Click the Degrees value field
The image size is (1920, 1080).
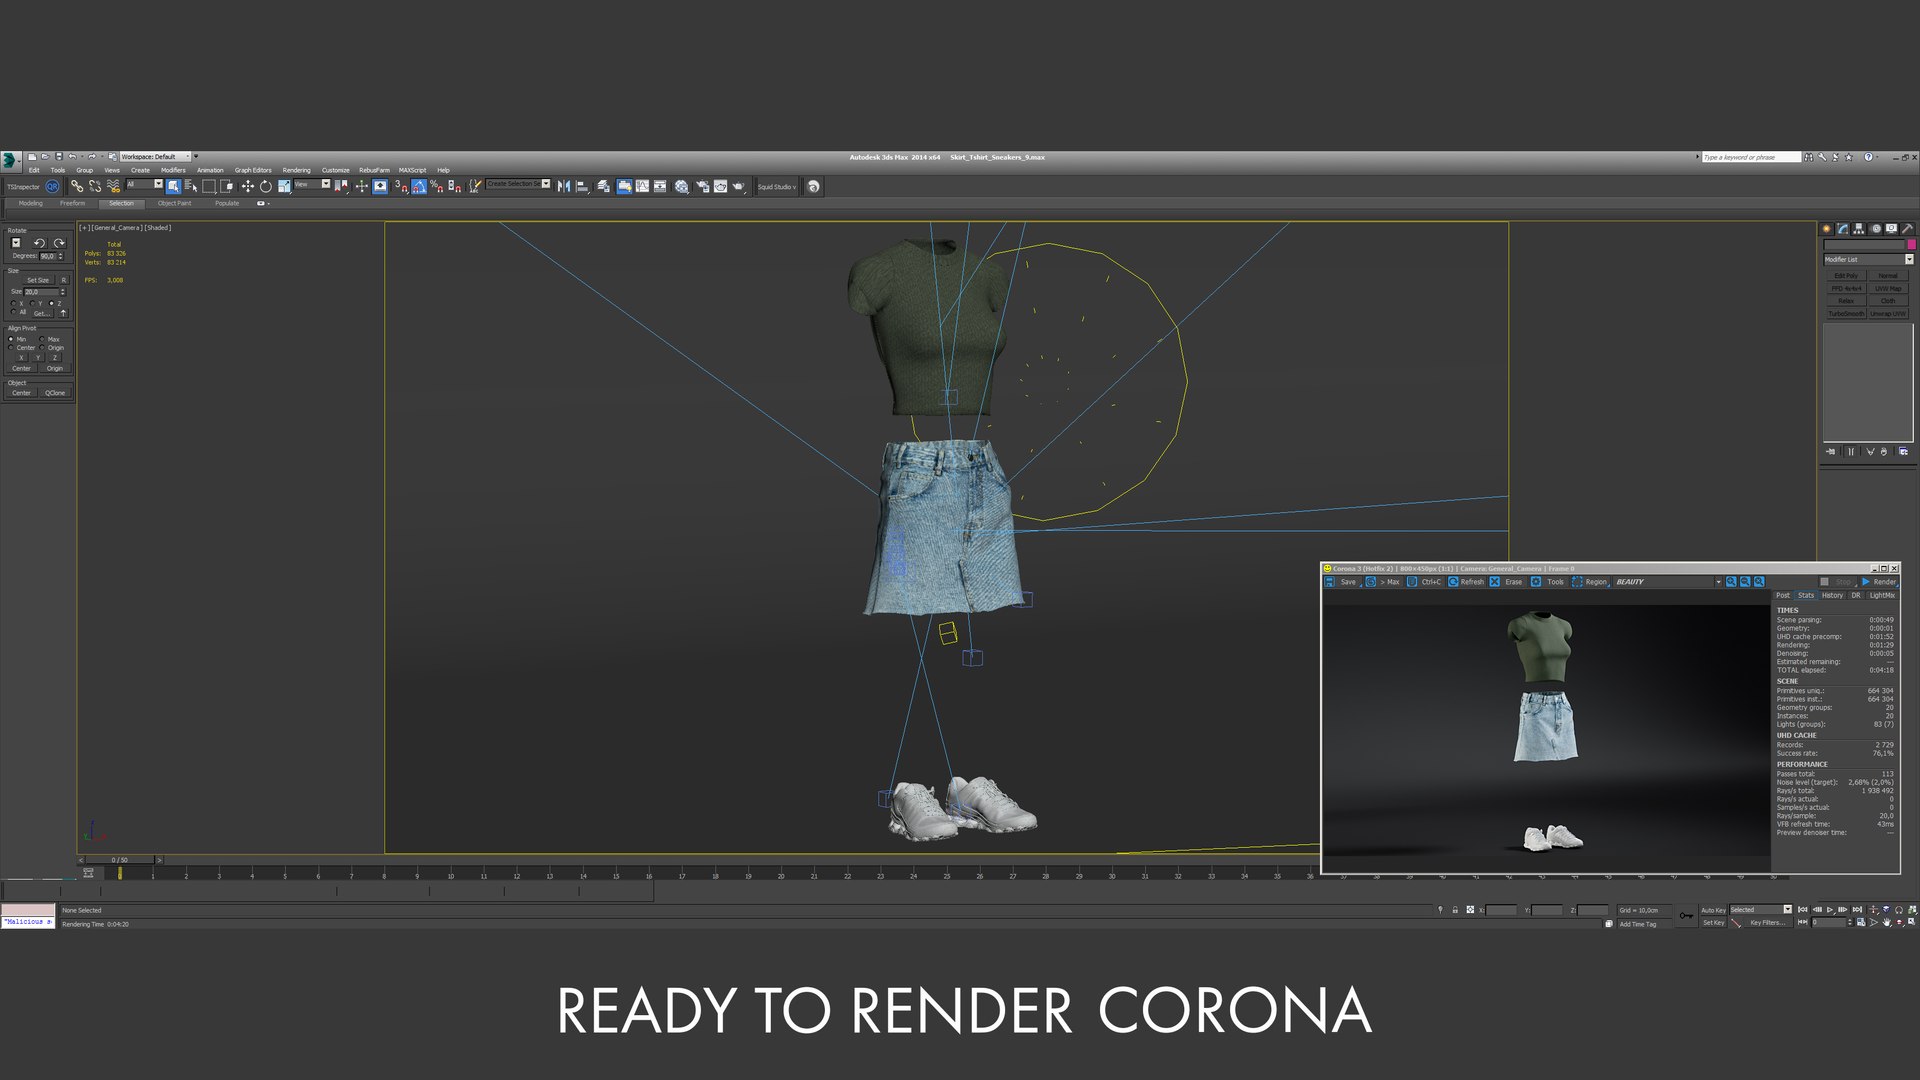click(x=48, y=256)
